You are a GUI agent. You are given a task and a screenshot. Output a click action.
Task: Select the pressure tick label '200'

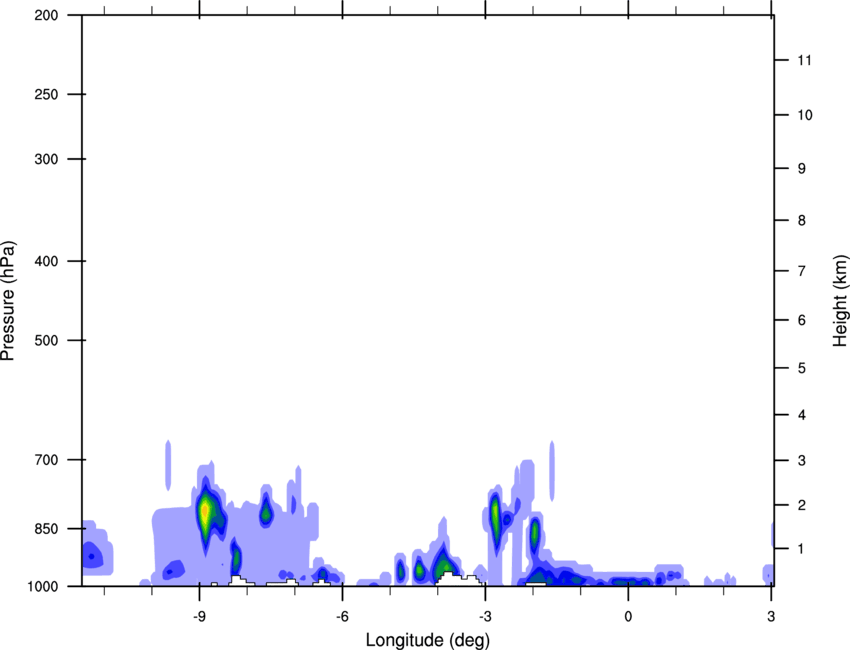click(x=46, y=15)
